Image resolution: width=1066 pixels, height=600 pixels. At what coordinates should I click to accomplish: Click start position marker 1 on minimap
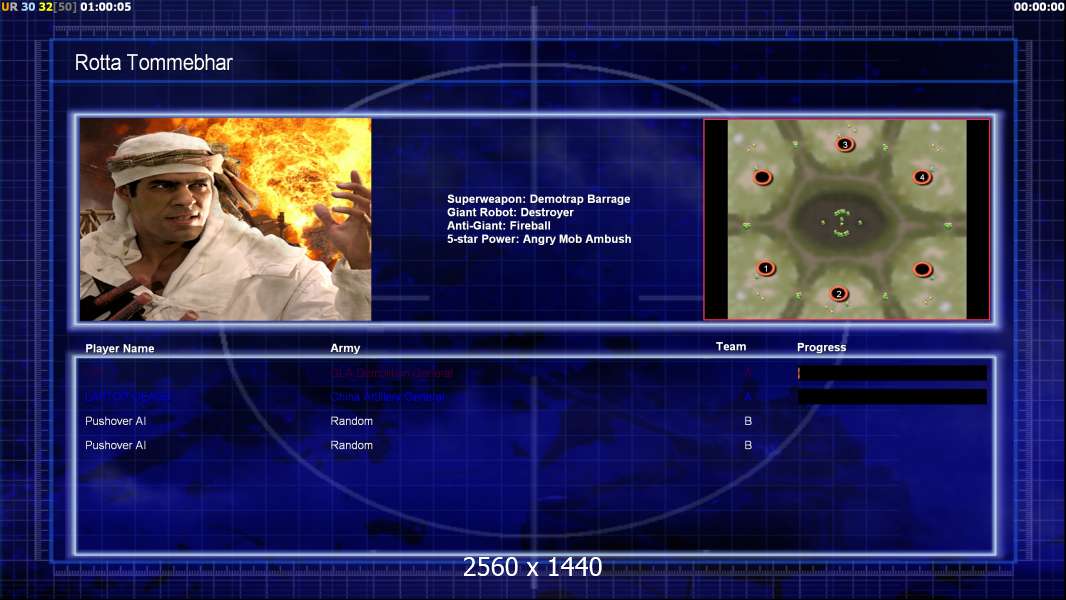pos(766,268)
